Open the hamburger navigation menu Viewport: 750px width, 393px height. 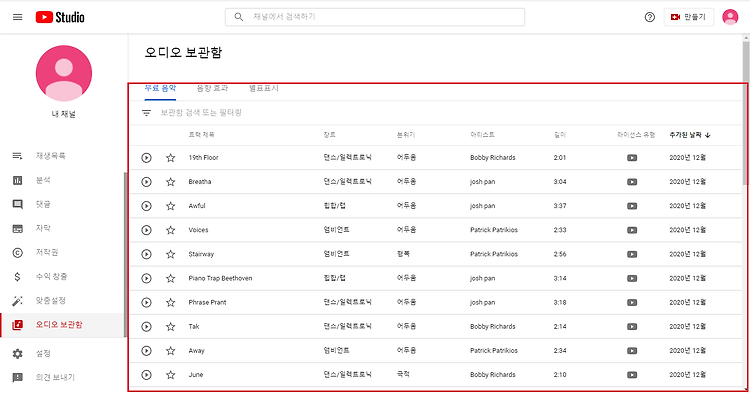click(18, 17)
